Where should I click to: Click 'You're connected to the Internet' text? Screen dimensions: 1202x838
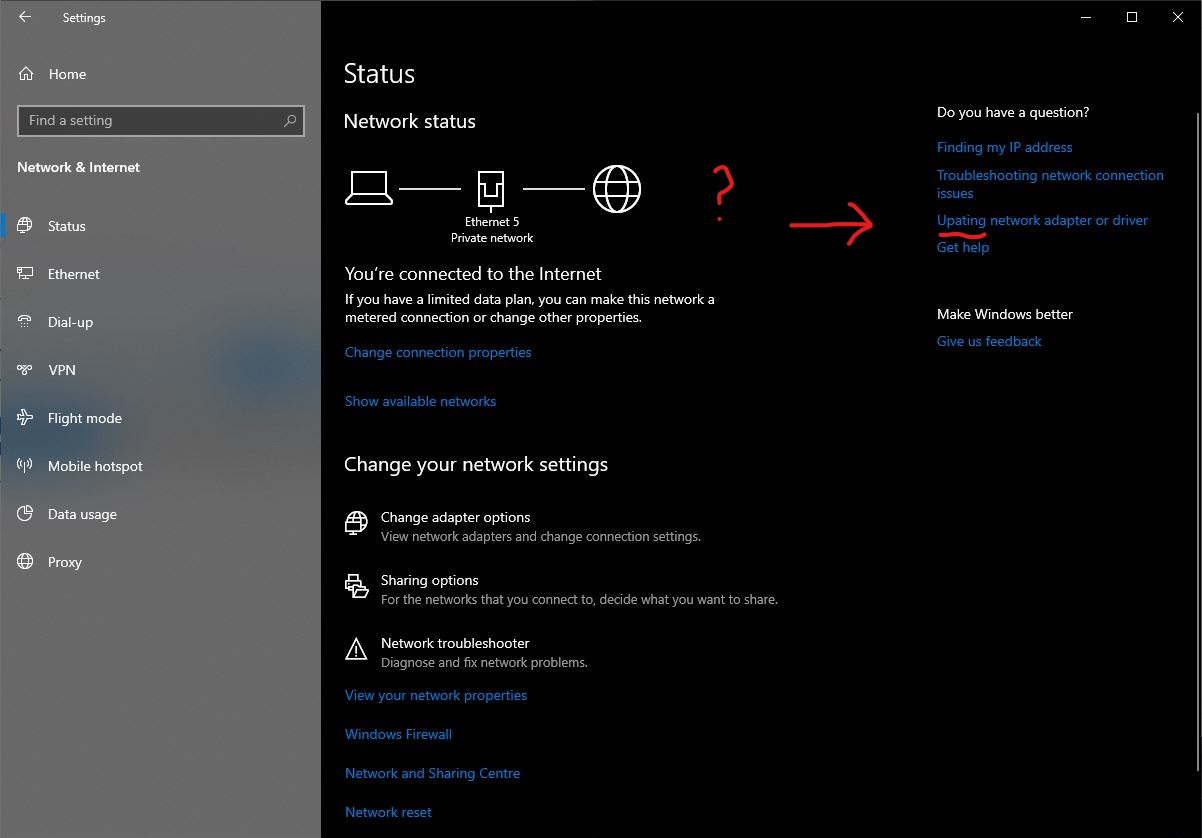(473, 273)
